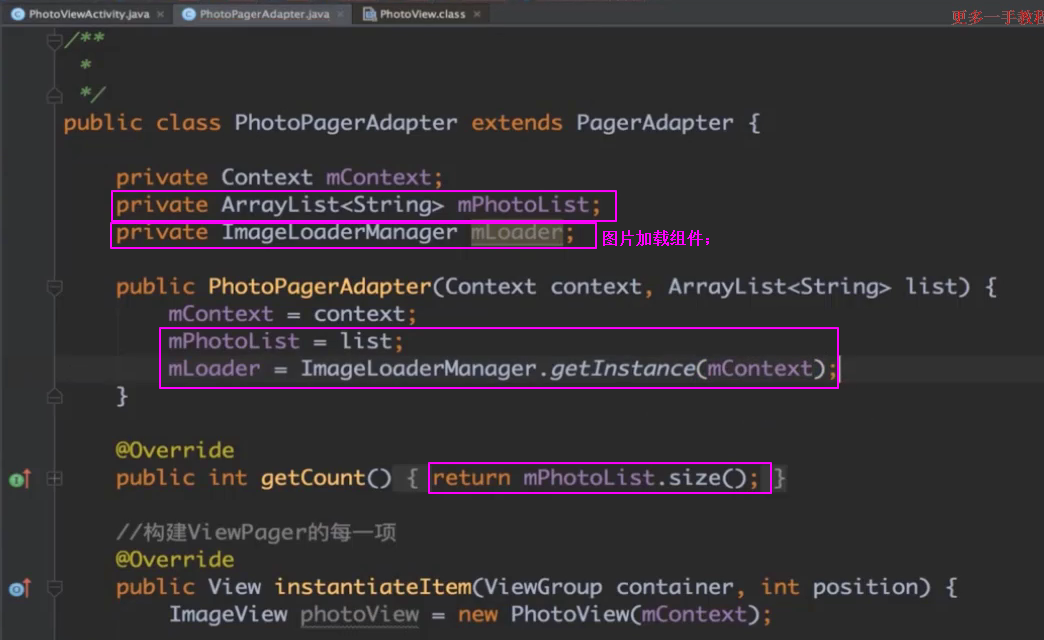Close the PhotoPagerAdapter.java tab
This screenshot has height=640, width=1044.
341,14
